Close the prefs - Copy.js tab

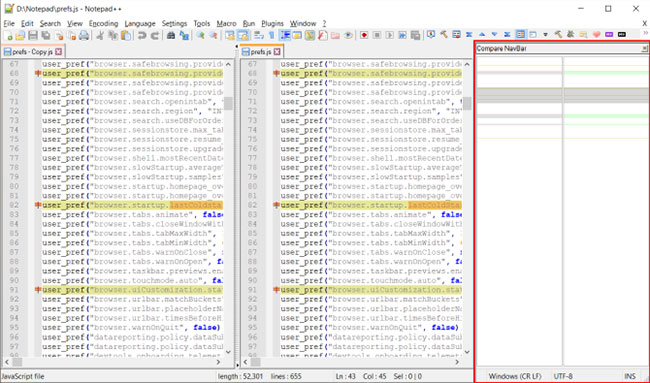[58, 52]
